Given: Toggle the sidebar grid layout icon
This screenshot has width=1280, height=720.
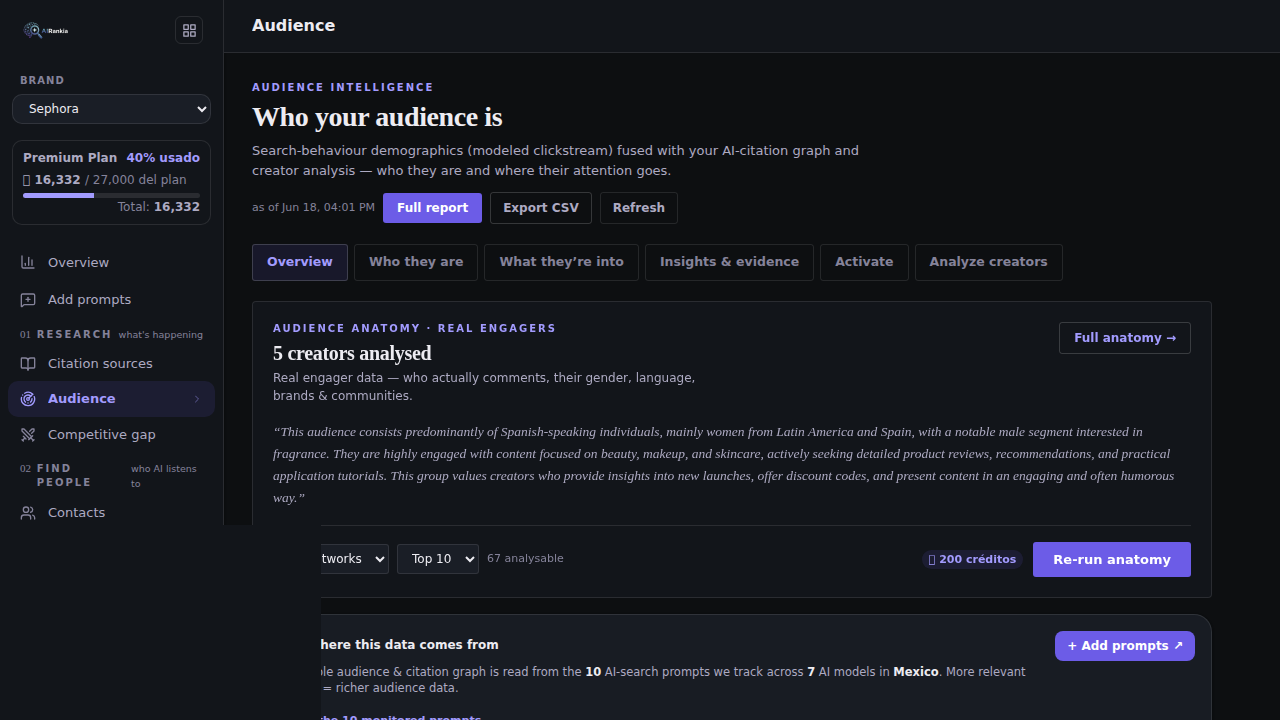Looking at the screenshot, I should (x=189, y=30).
